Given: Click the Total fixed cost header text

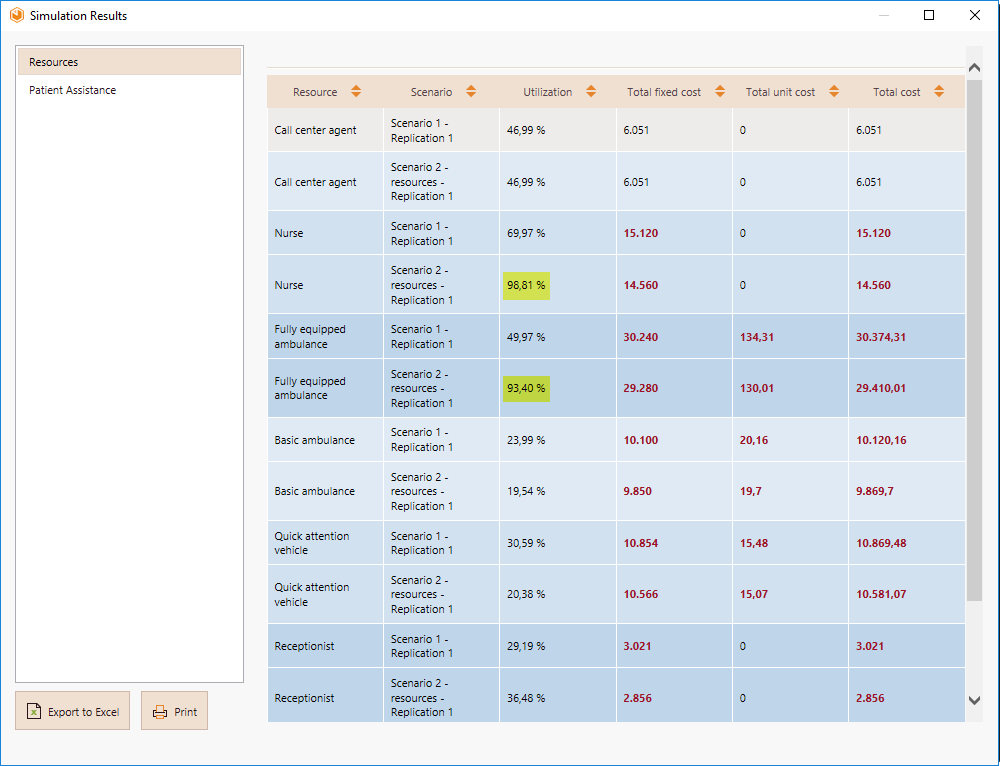Looking at the screenshot, I should [664, 92].
